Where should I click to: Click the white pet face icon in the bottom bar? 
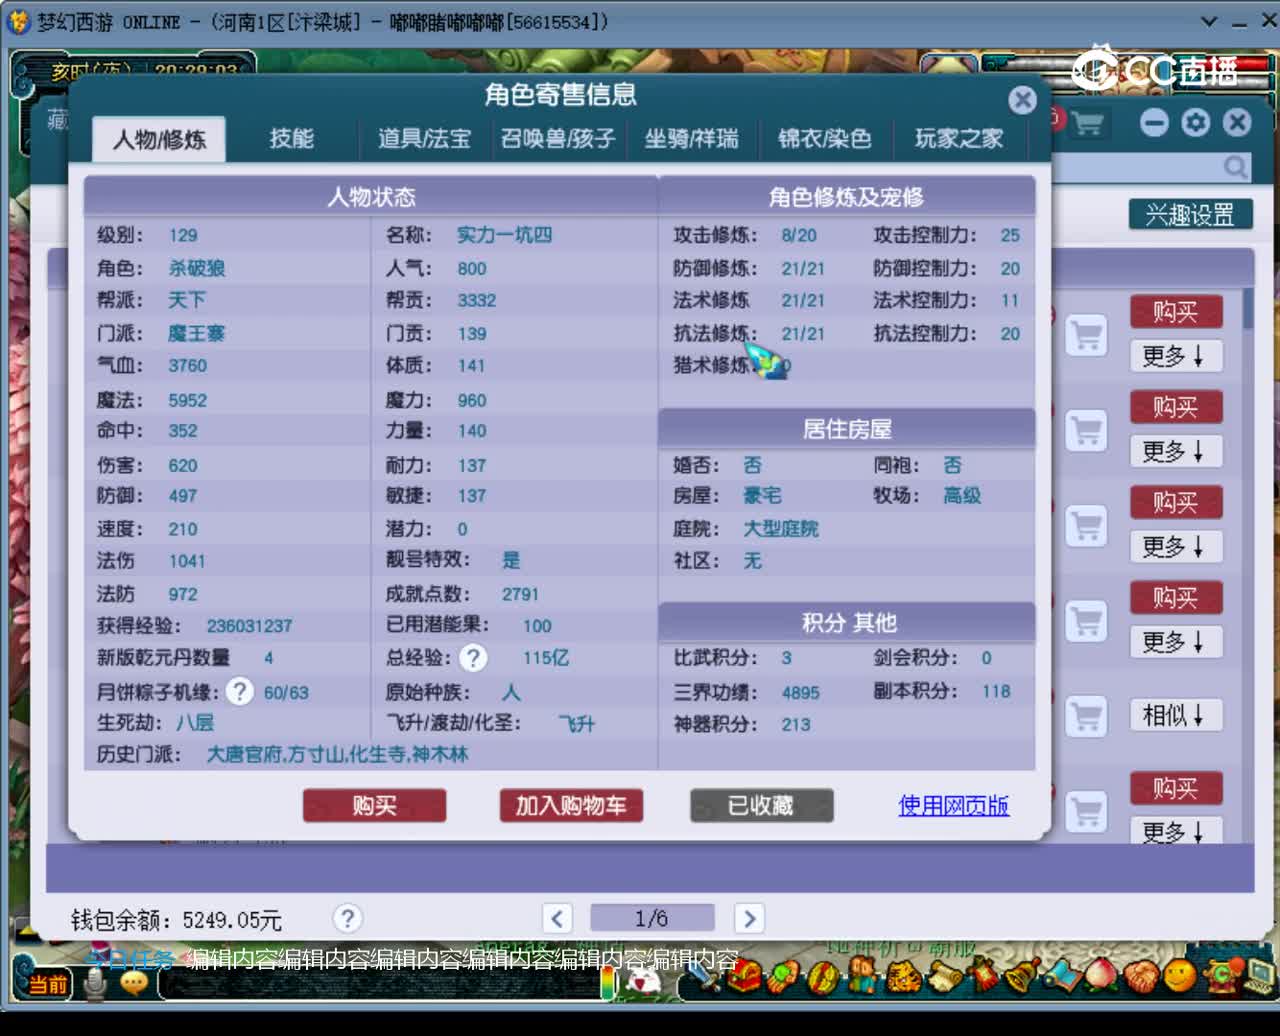point(640,981)
